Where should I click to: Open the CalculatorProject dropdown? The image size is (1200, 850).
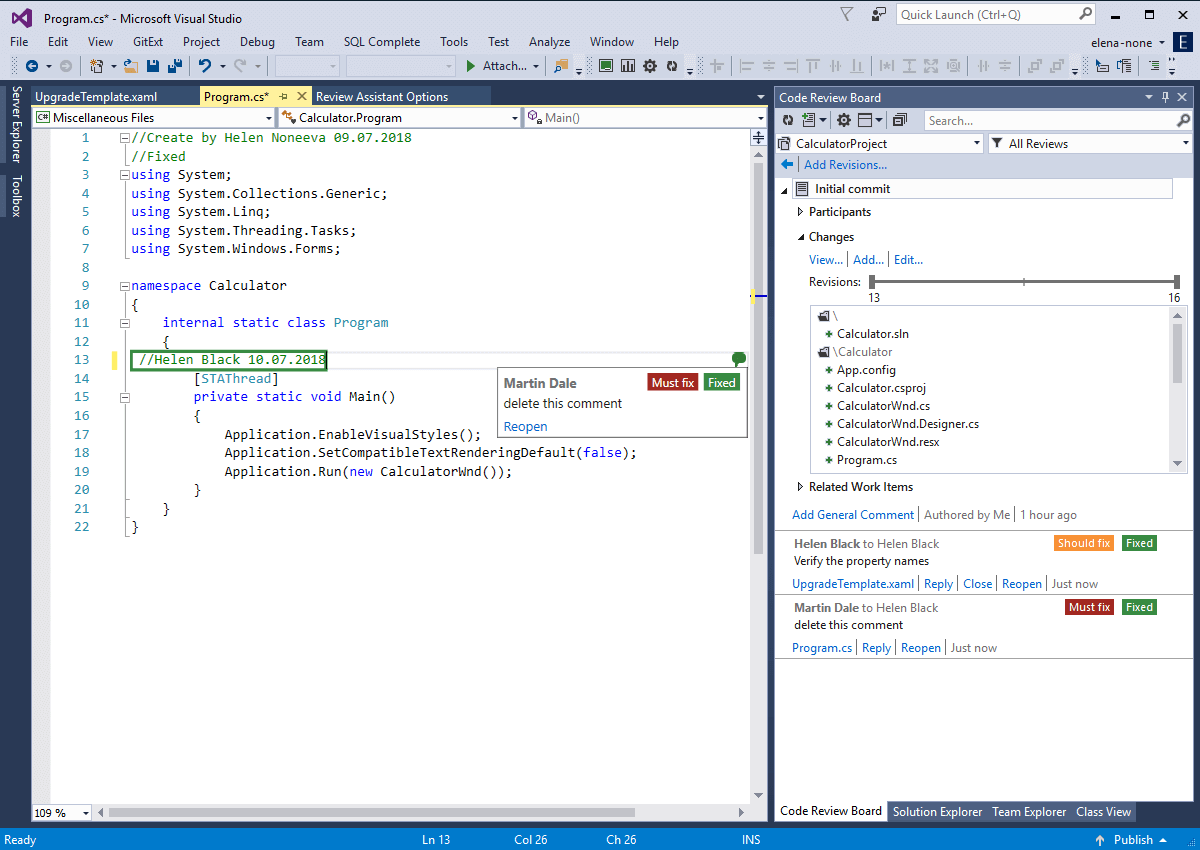coord(977,144)
